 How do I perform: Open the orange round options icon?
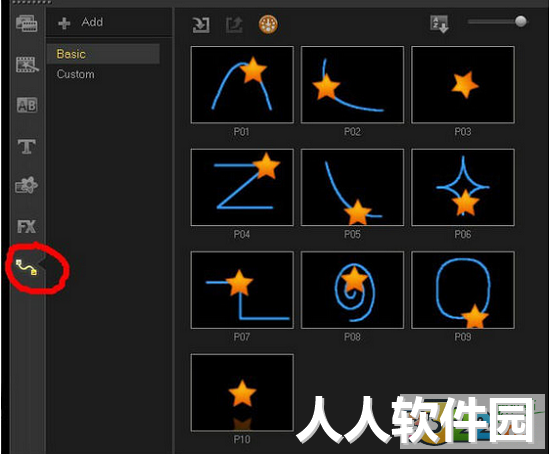[268, 25]
